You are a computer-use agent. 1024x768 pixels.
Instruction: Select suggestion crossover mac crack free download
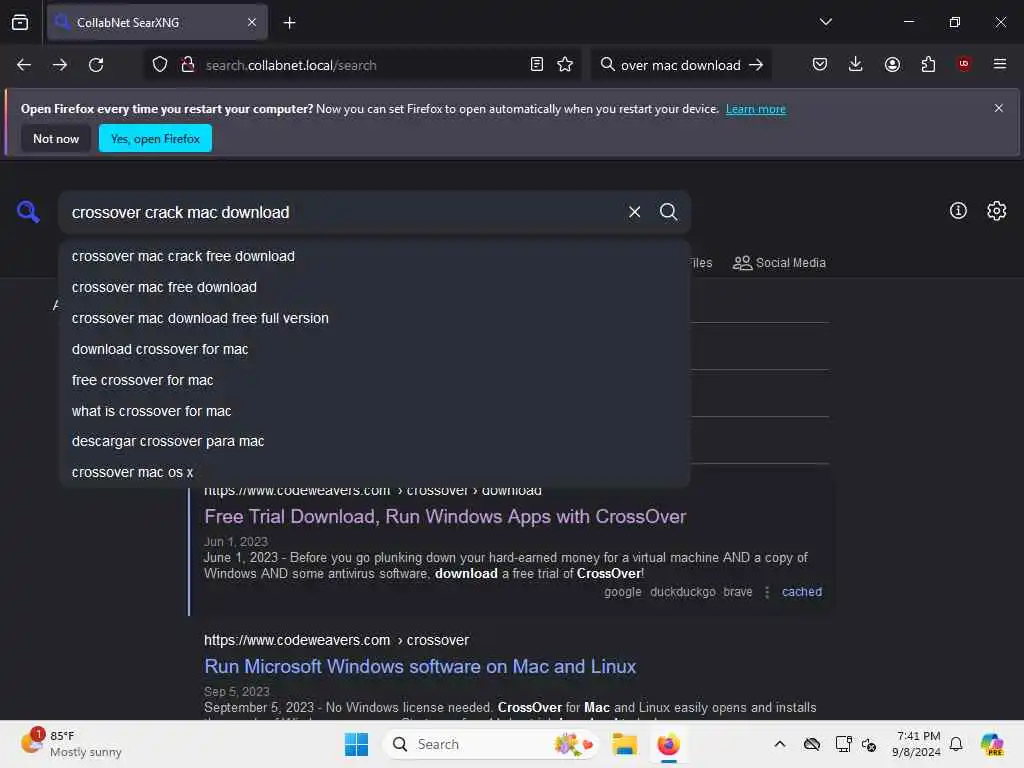[x=374, y=256]
